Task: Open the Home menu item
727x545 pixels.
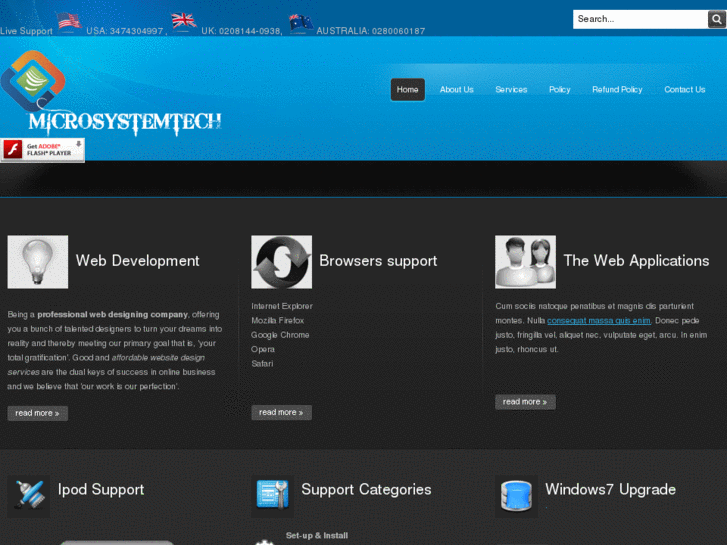Action: coord(407,90)
